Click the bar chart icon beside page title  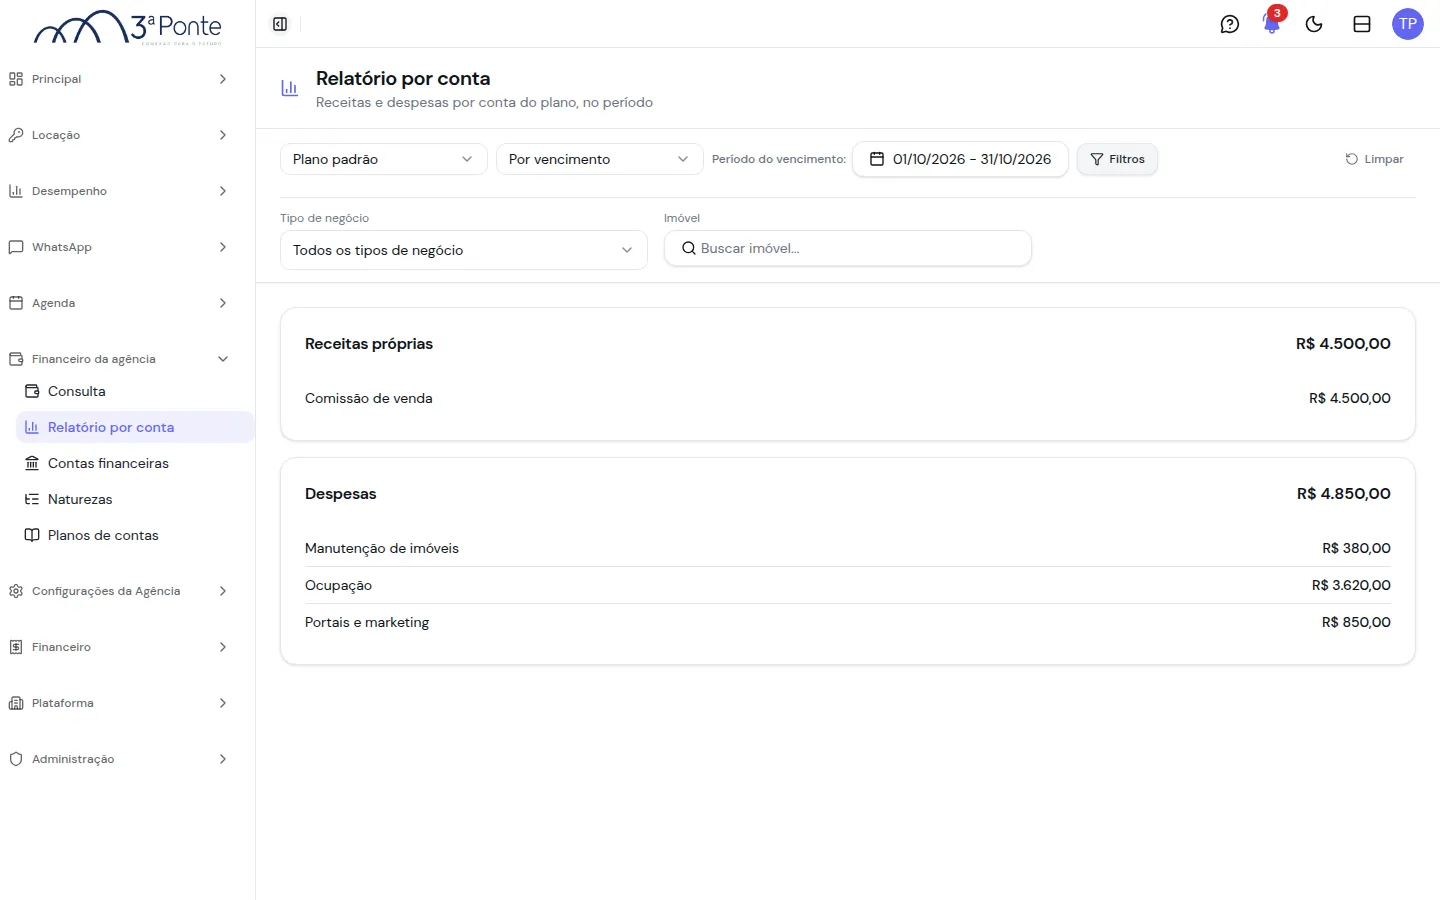pyautogui.click(x=290, y=88)
